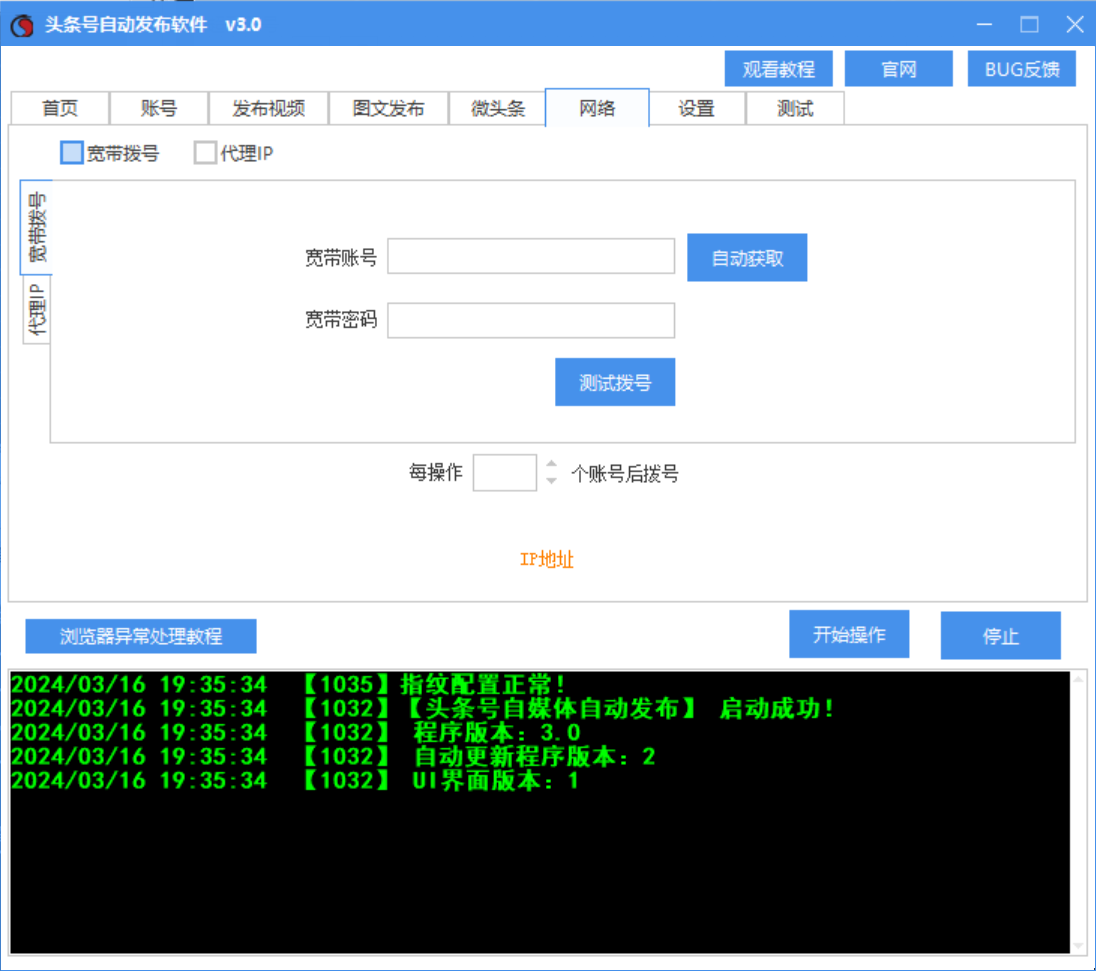Click log line UI界面版本: 1
The height and width of the screenshot is (971, 1096).
[x=295, y=780]
